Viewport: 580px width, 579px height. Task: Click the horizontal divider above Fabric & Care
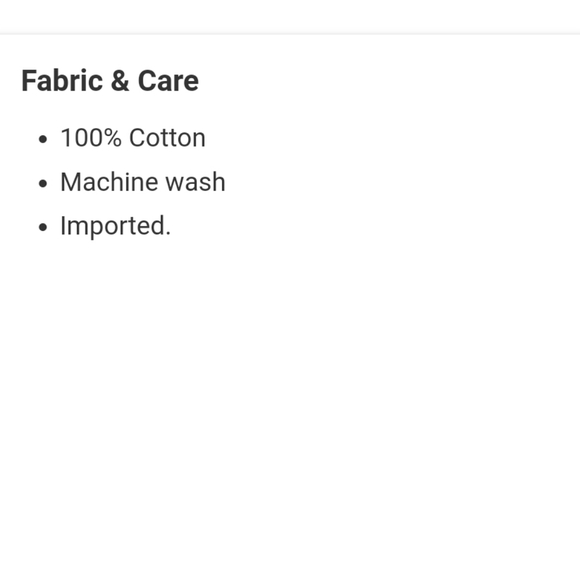pos(290,34)
